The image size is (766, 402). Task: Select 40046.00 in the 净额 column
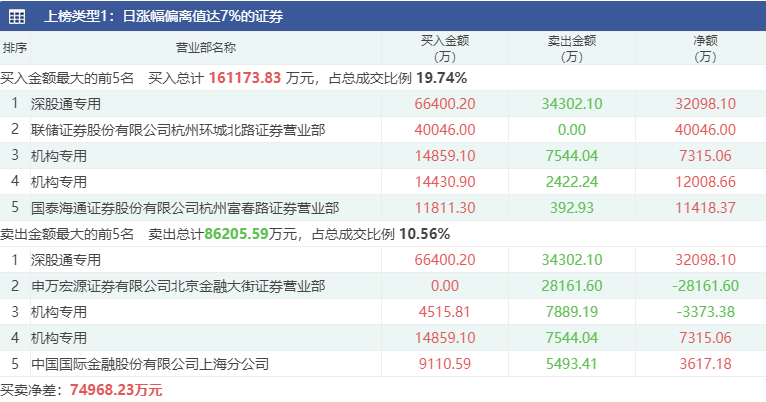pyautogui.click(x=705, y=130)
